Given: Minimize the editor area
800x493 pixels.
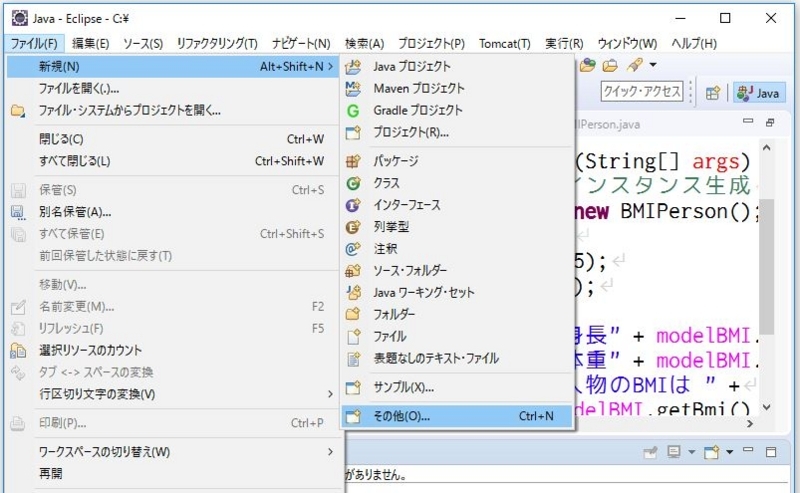Looking at the screenshot, I should point(748,121).
